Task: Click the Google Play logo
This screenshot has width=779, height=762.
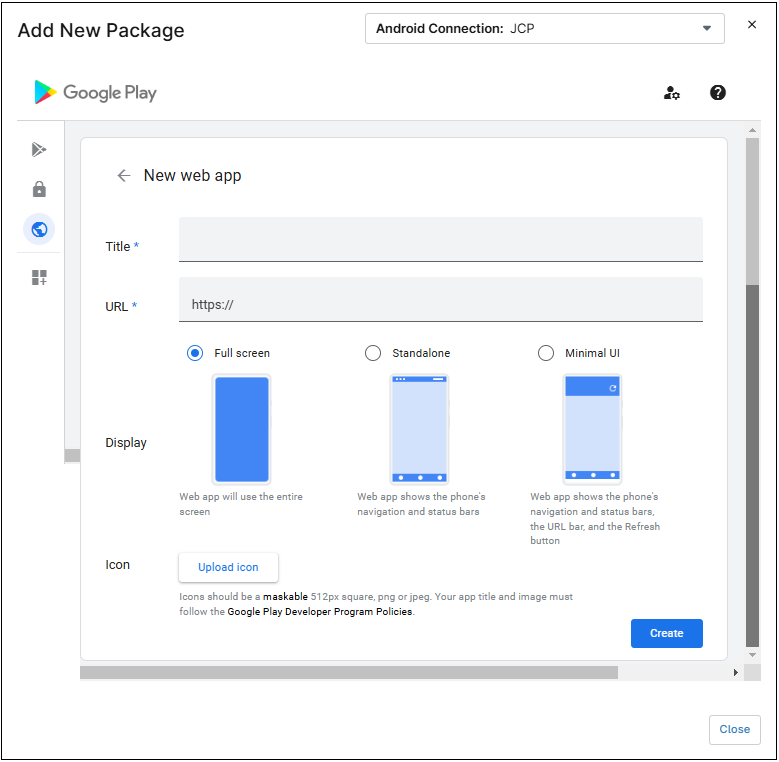Action: coord(95,93)
